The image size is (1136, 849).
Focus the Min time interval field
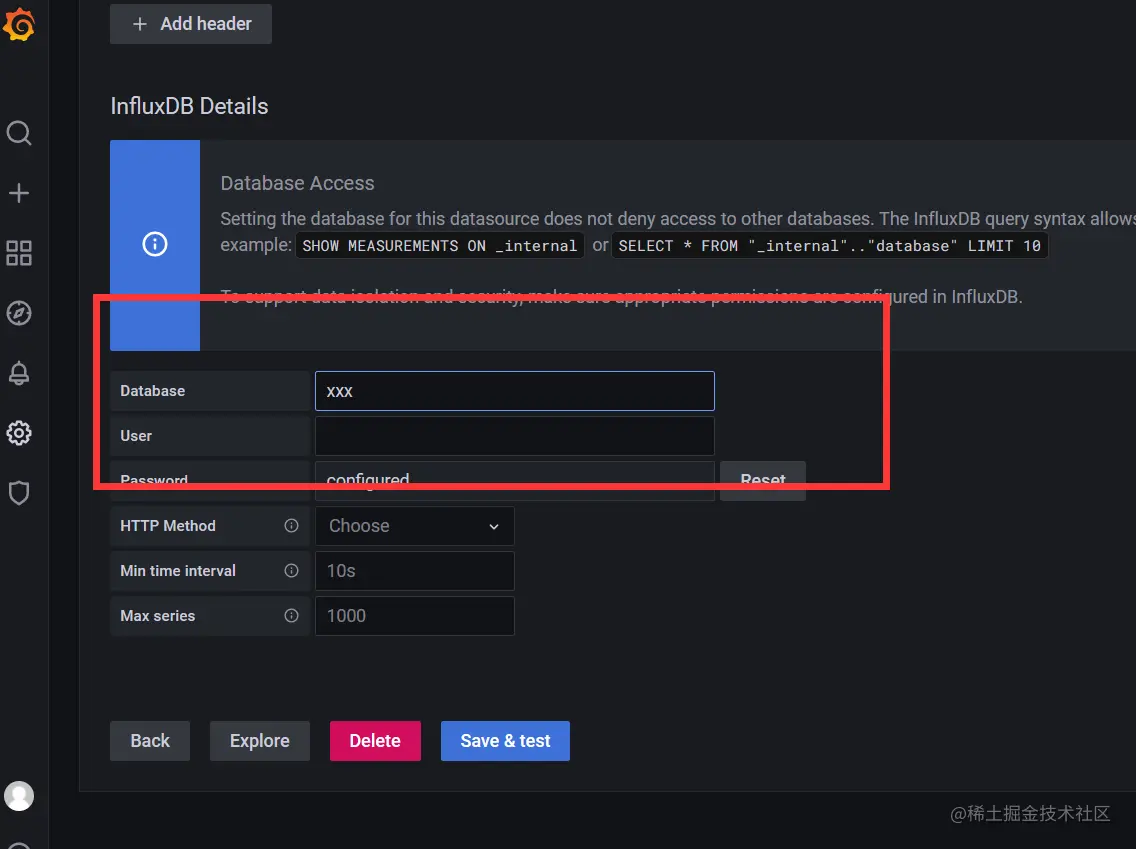414,571
